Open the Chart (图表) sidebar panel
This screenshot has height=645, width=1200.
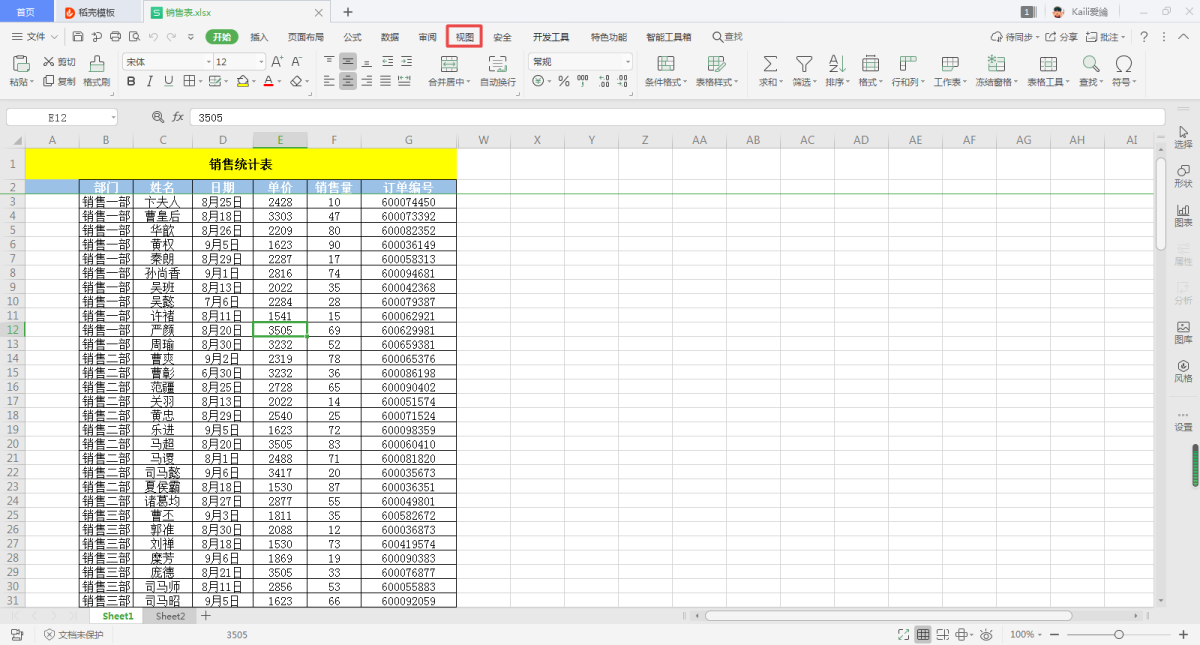point(1183,214)
